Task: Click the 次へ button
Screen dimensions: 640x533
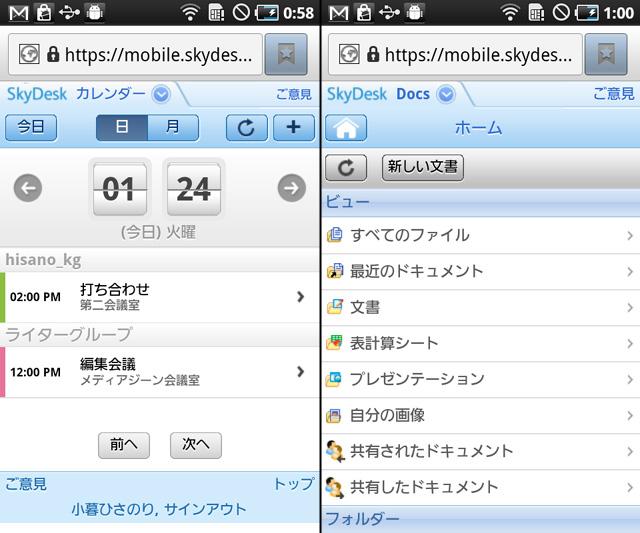Action: [x=196, y=445]
